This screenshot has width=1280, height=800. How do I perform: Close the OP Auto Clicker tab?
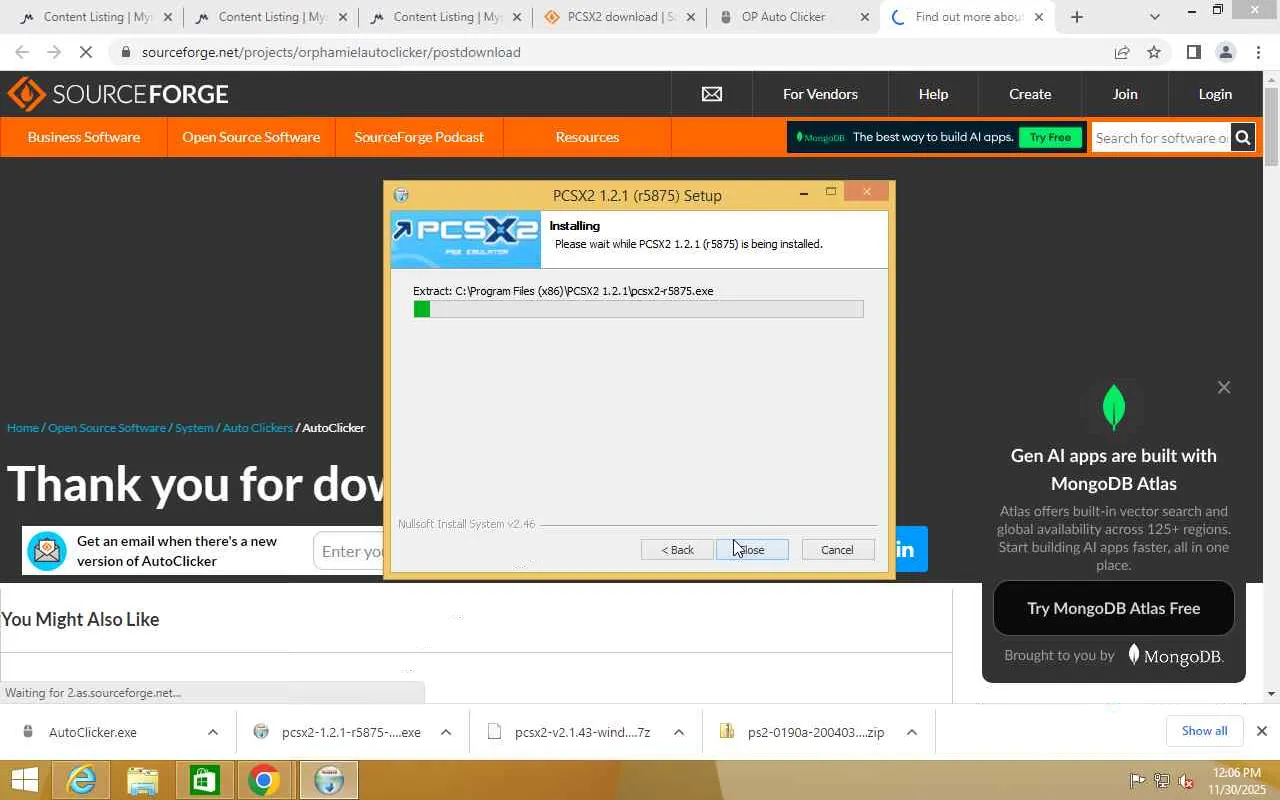click(x=865, y=17)
